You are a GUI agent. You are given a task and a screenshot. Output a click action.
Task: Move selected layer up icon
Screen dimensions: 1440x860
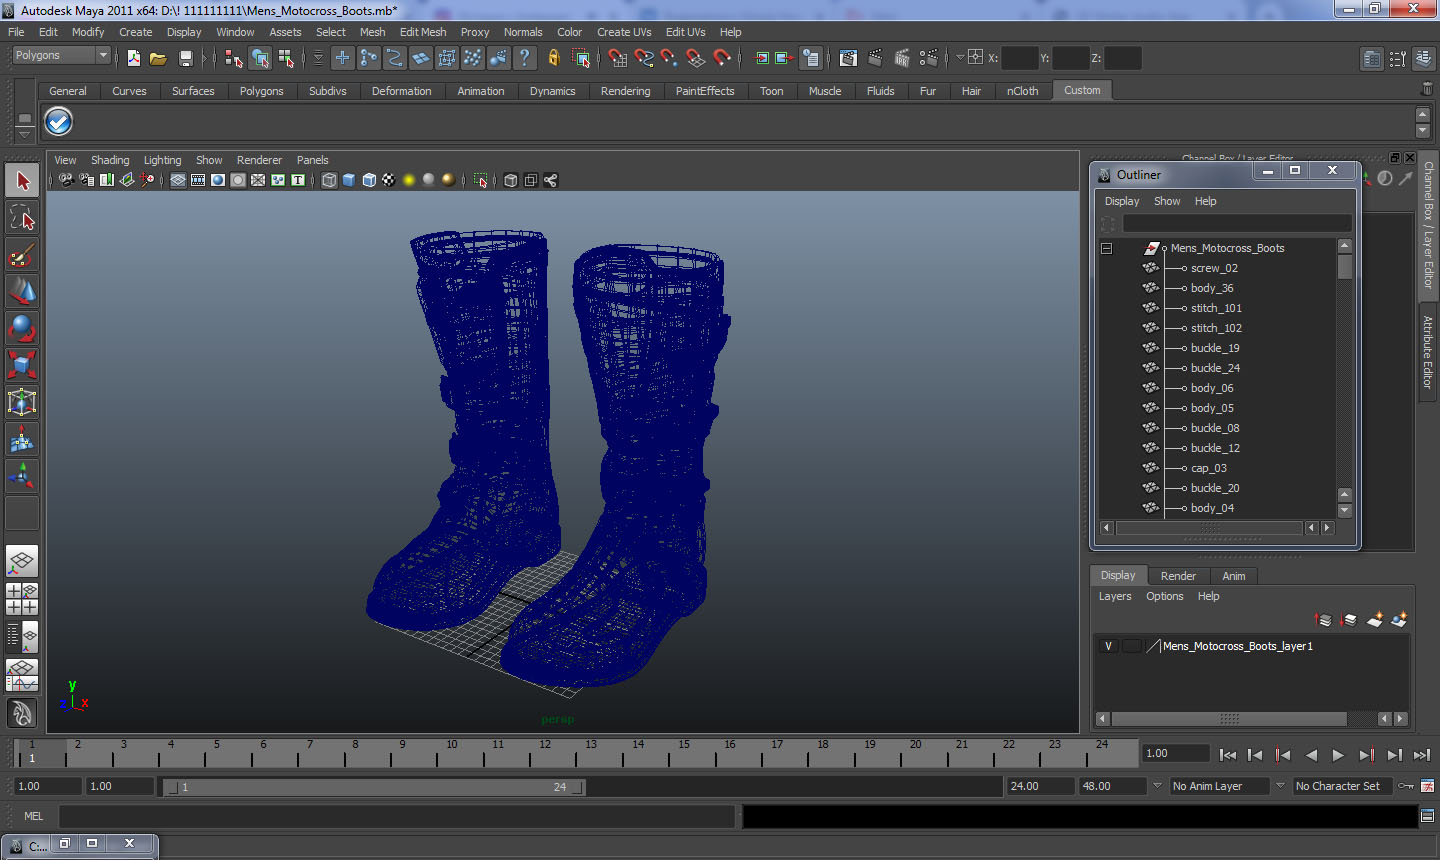coord(1323,620)
